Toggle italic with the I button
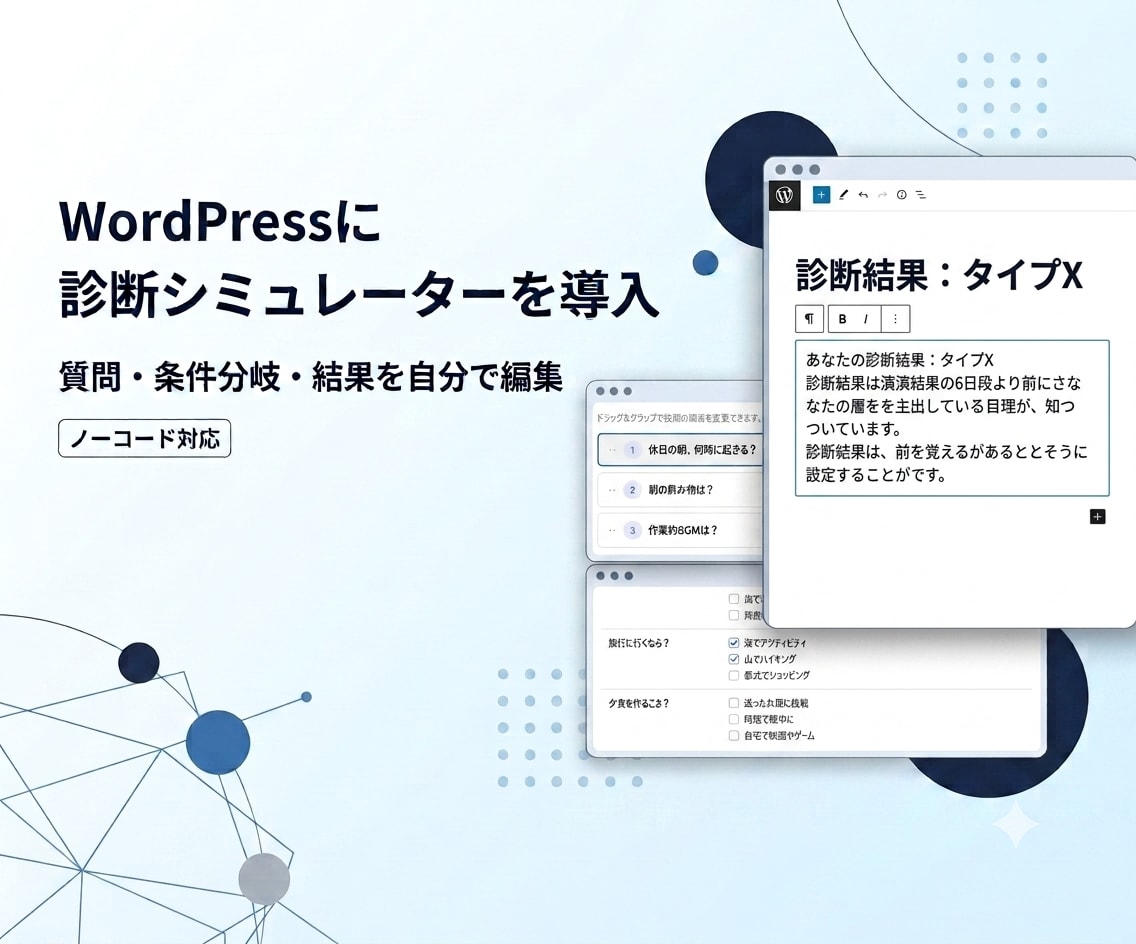Screen dimensions: 1136x944 point(866,319)
